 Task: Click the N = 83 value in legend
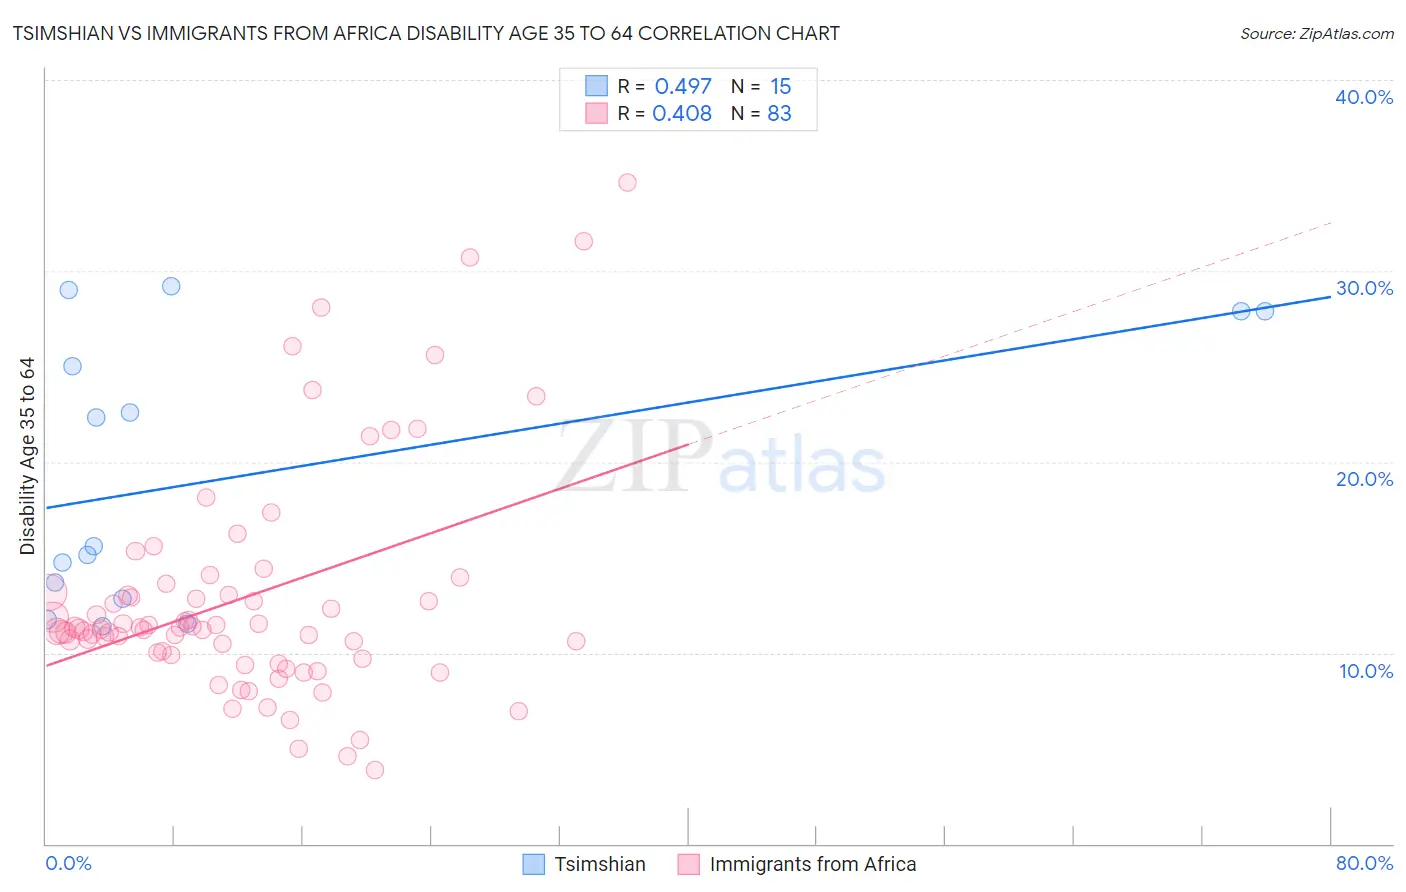point(761,113)
